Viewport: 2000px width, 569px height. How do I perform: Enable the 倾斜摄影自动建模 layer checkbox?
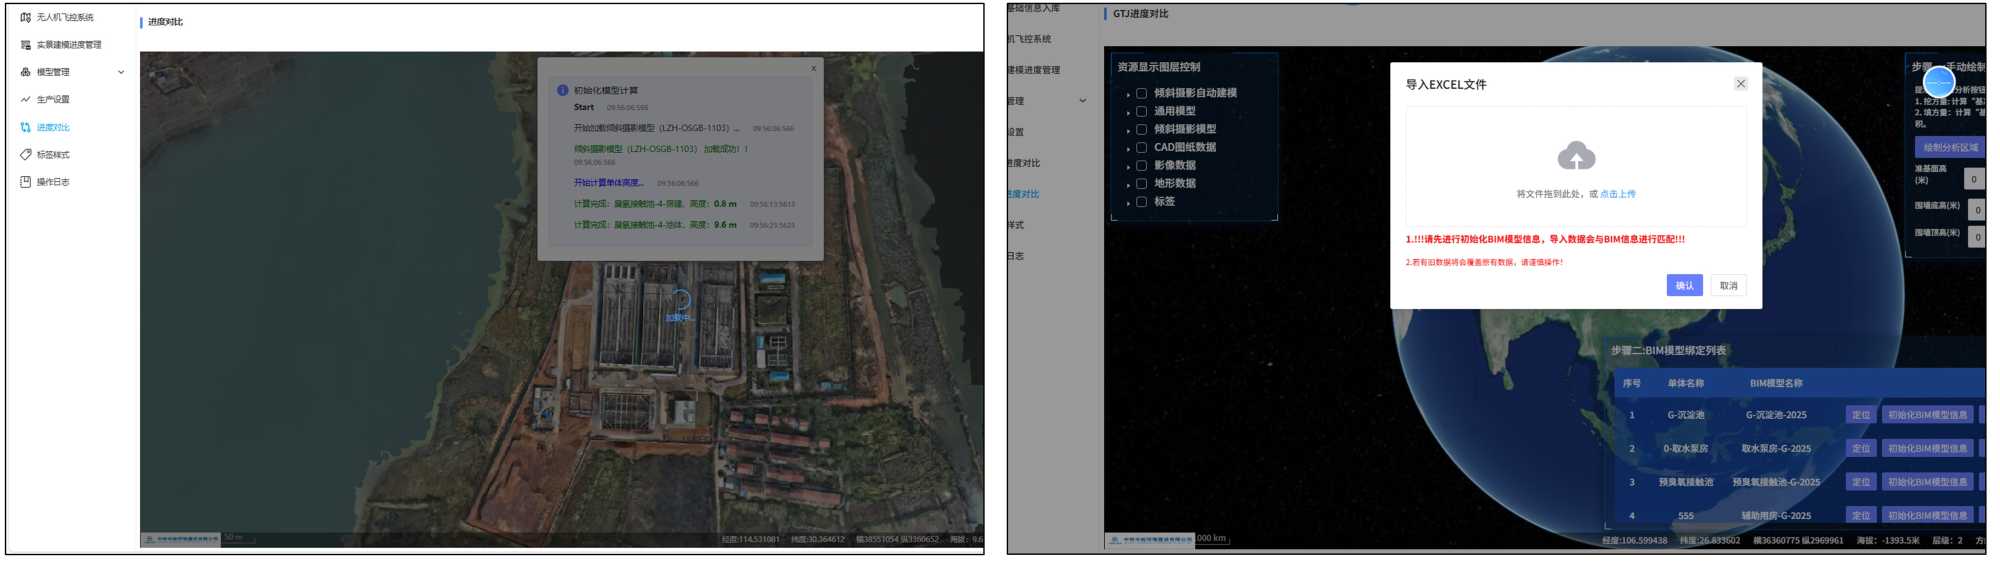[1141, 93]
